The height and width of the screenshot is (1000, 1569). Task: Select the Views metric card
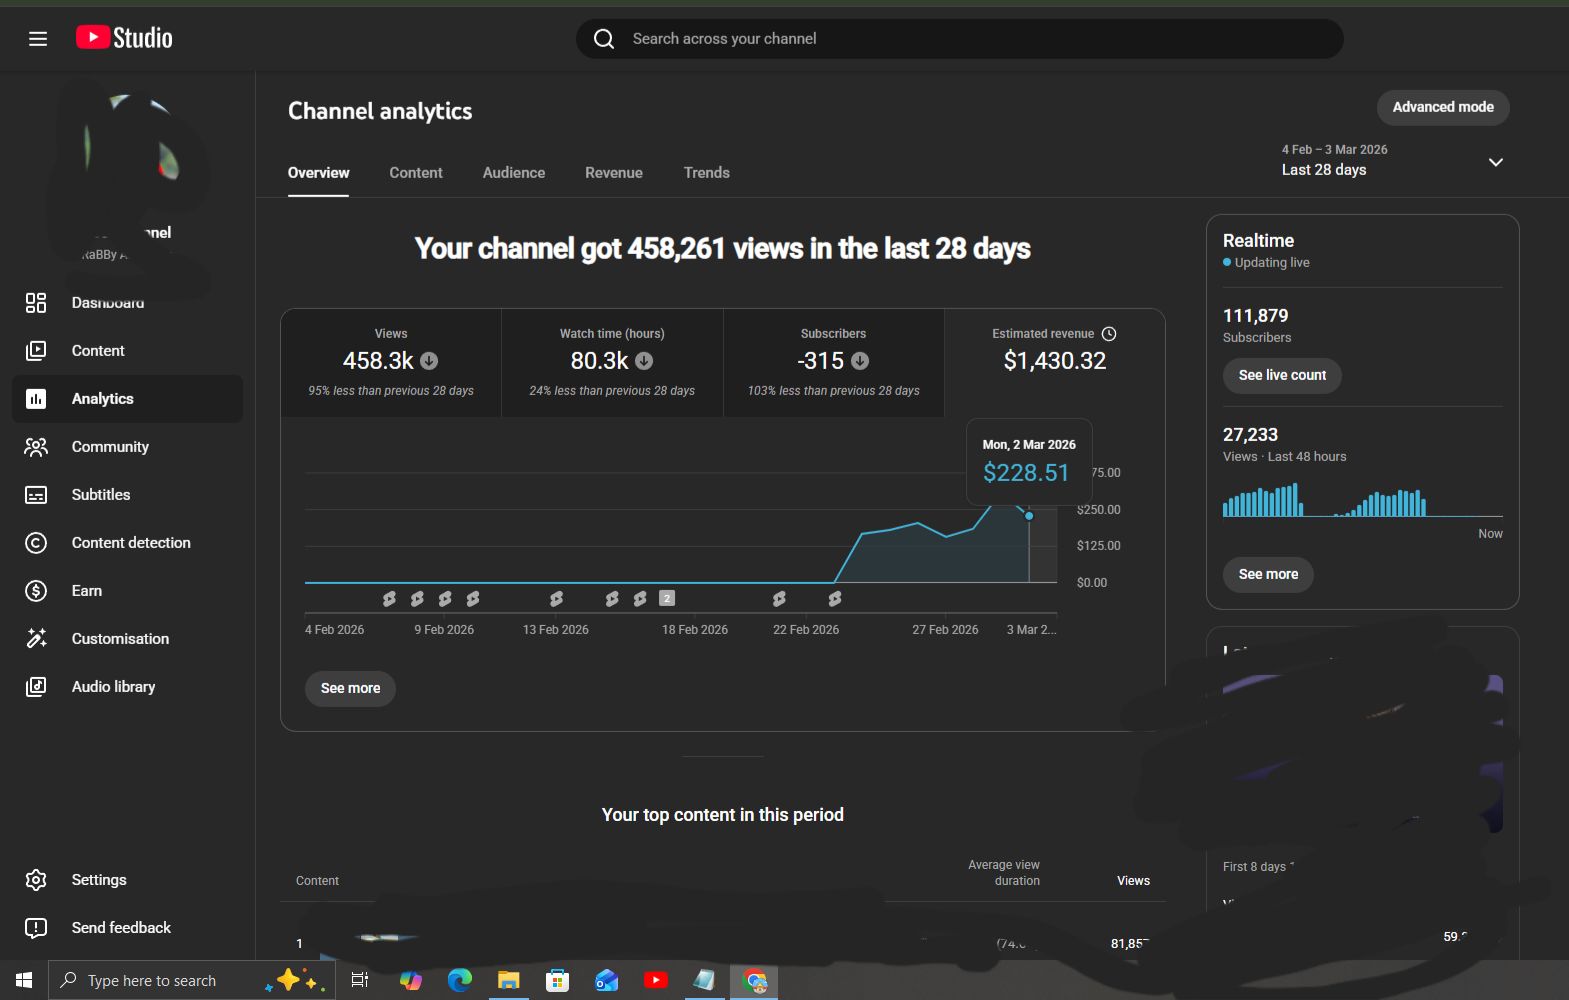click(x=391, y=362)
